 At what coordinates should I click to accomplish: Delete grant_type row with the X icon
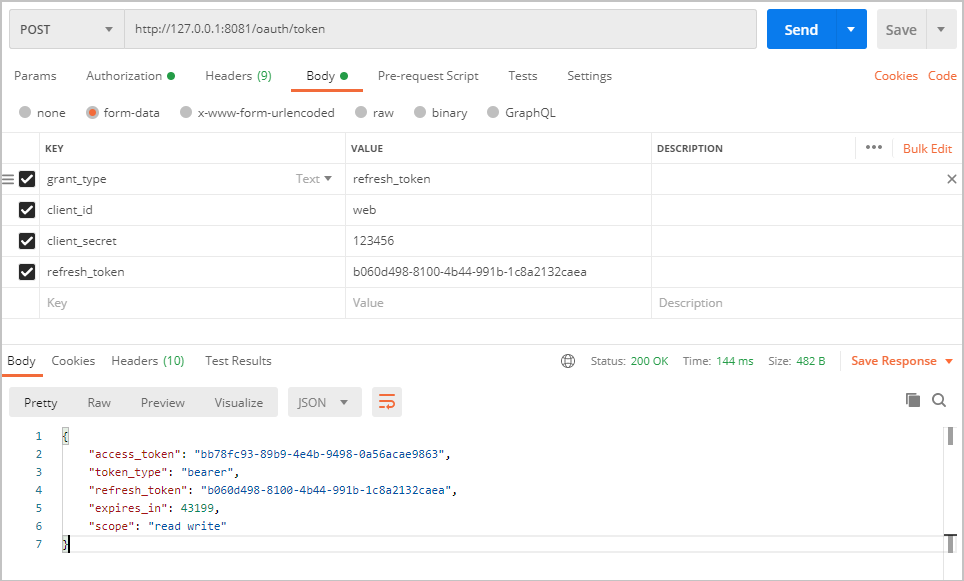point(952,179)
